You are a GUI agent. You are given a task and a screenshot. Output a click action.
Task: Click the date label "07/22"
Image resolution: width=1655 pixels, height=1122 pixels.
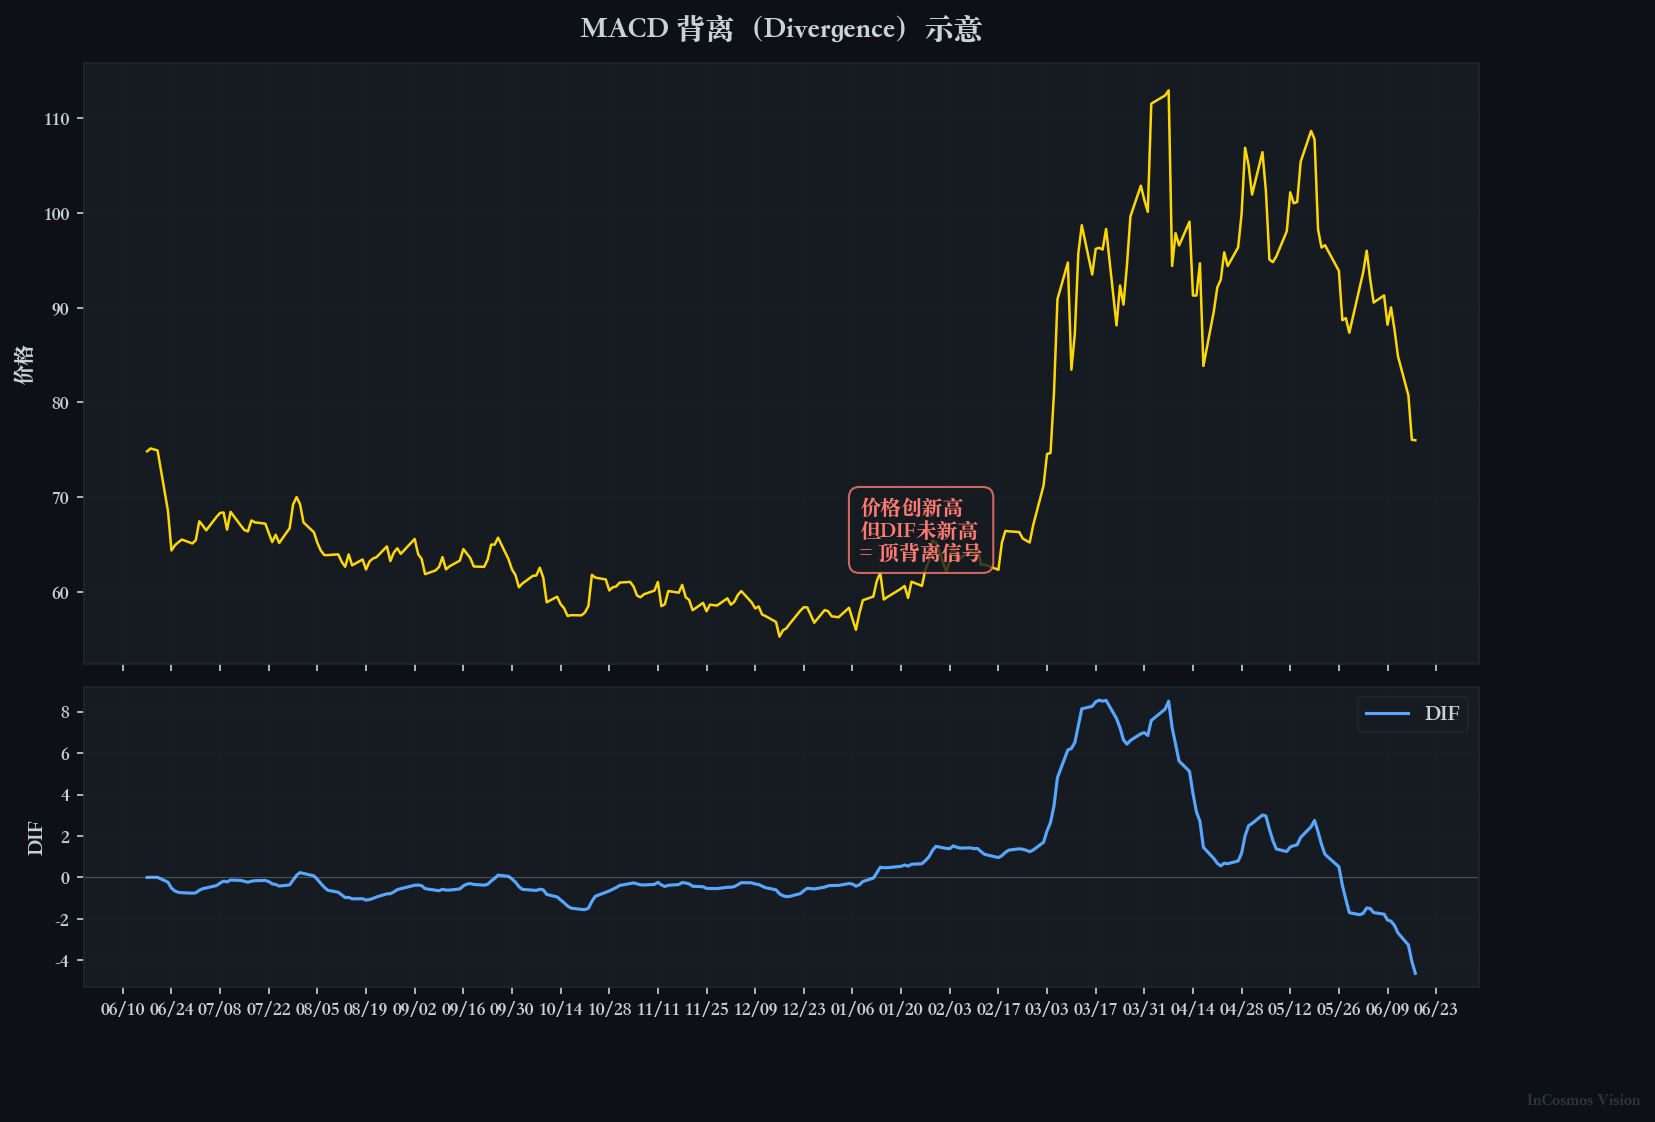269,1009
